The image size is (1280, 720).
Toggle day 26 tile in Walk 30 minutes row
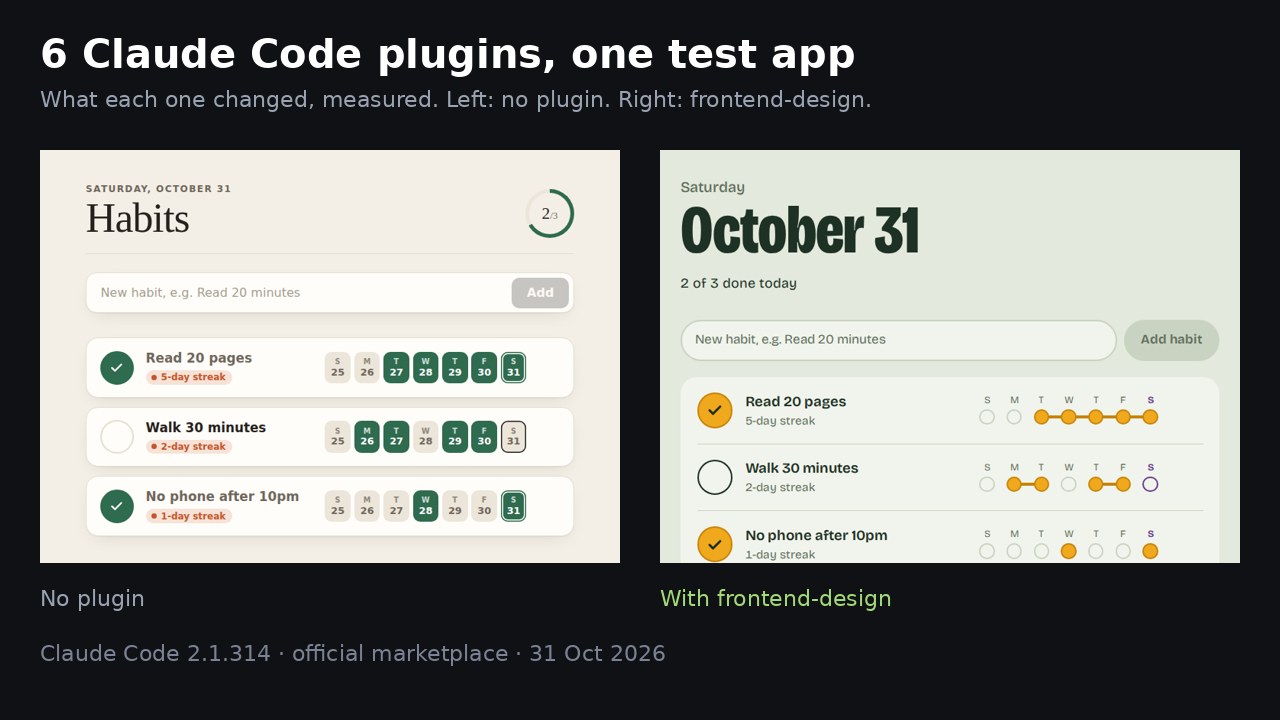(367, 437)
